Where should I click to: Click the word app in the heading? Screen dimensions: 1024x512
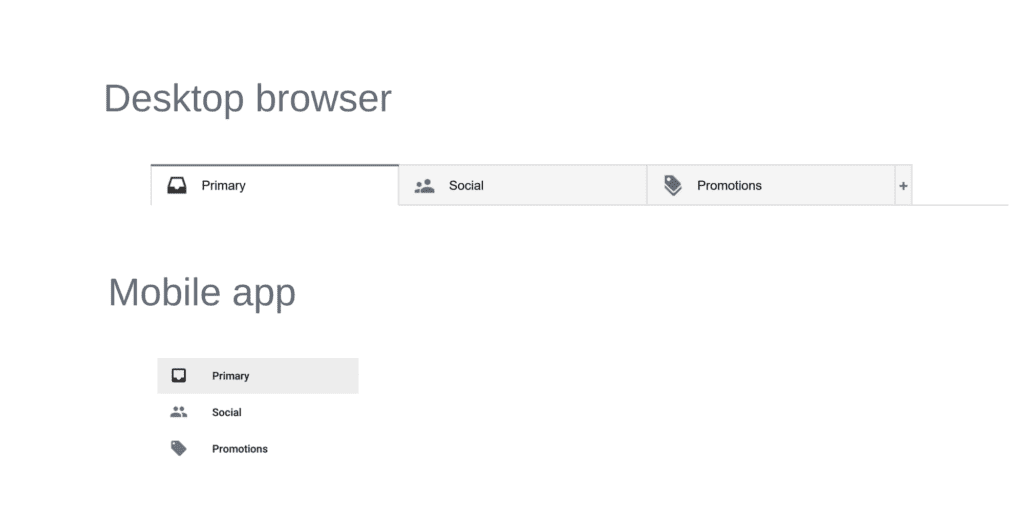(x=264, y=295)
